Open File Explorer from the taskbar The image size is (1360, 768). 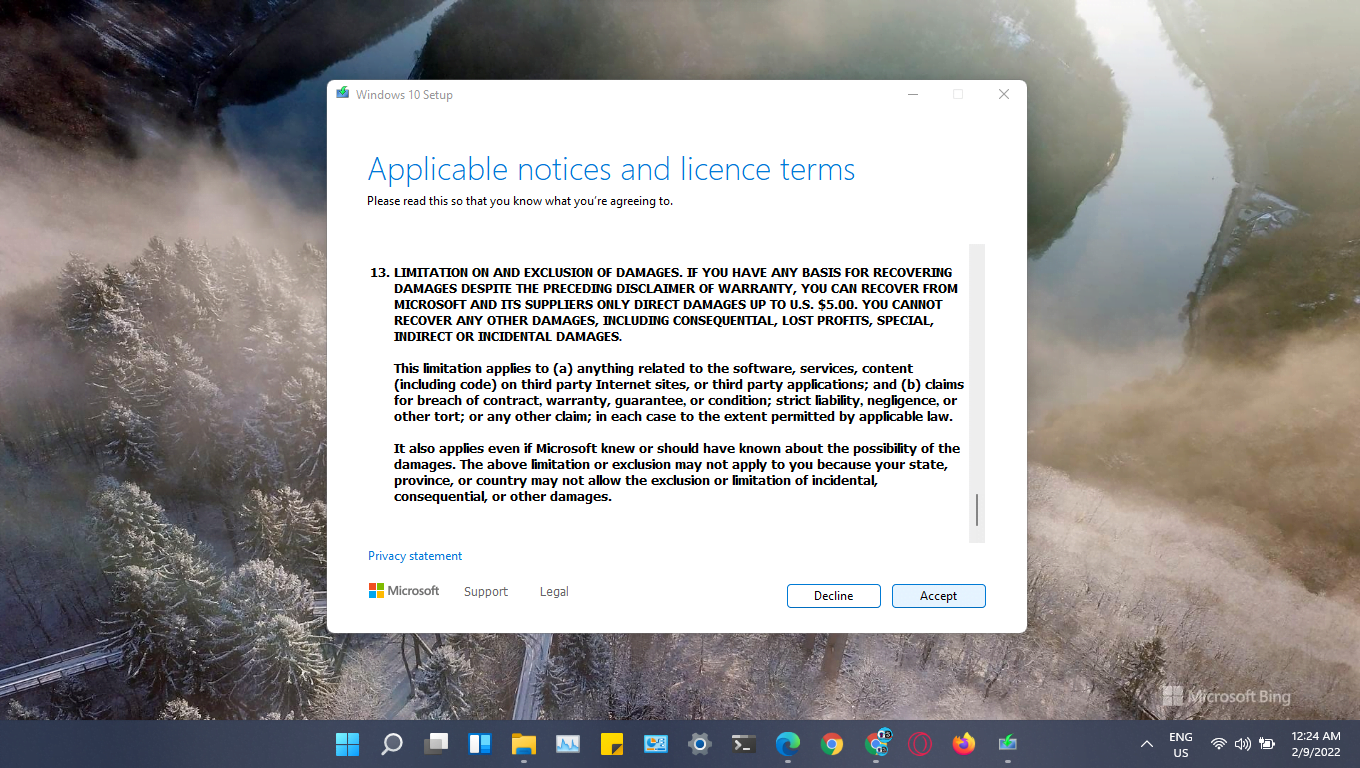524,744
